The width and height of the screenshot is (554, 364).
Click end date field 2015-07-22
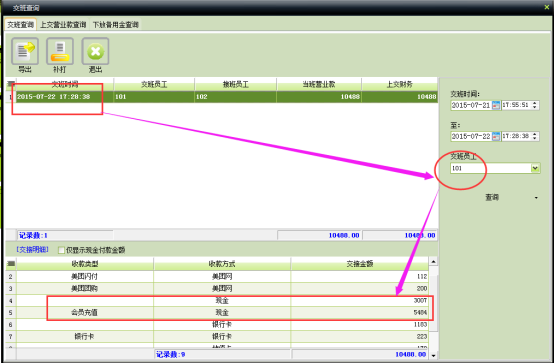[x=471, y=136]
